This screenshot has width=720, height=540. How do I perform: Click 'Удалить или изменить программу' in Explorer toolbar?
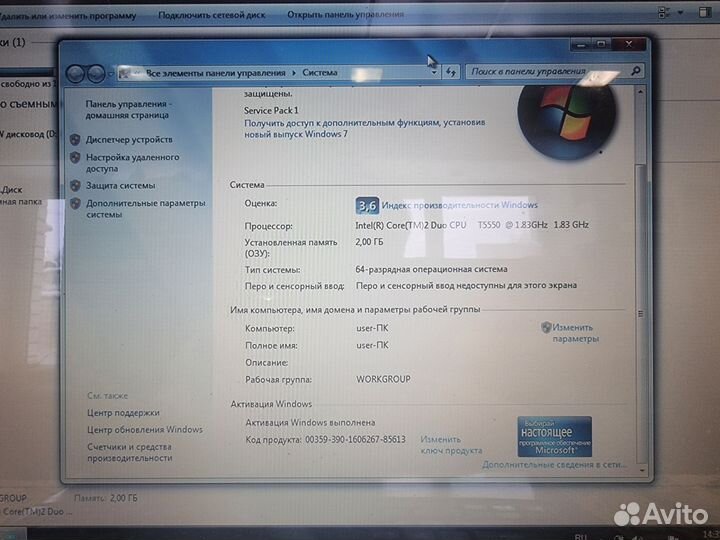click(68, 16)
